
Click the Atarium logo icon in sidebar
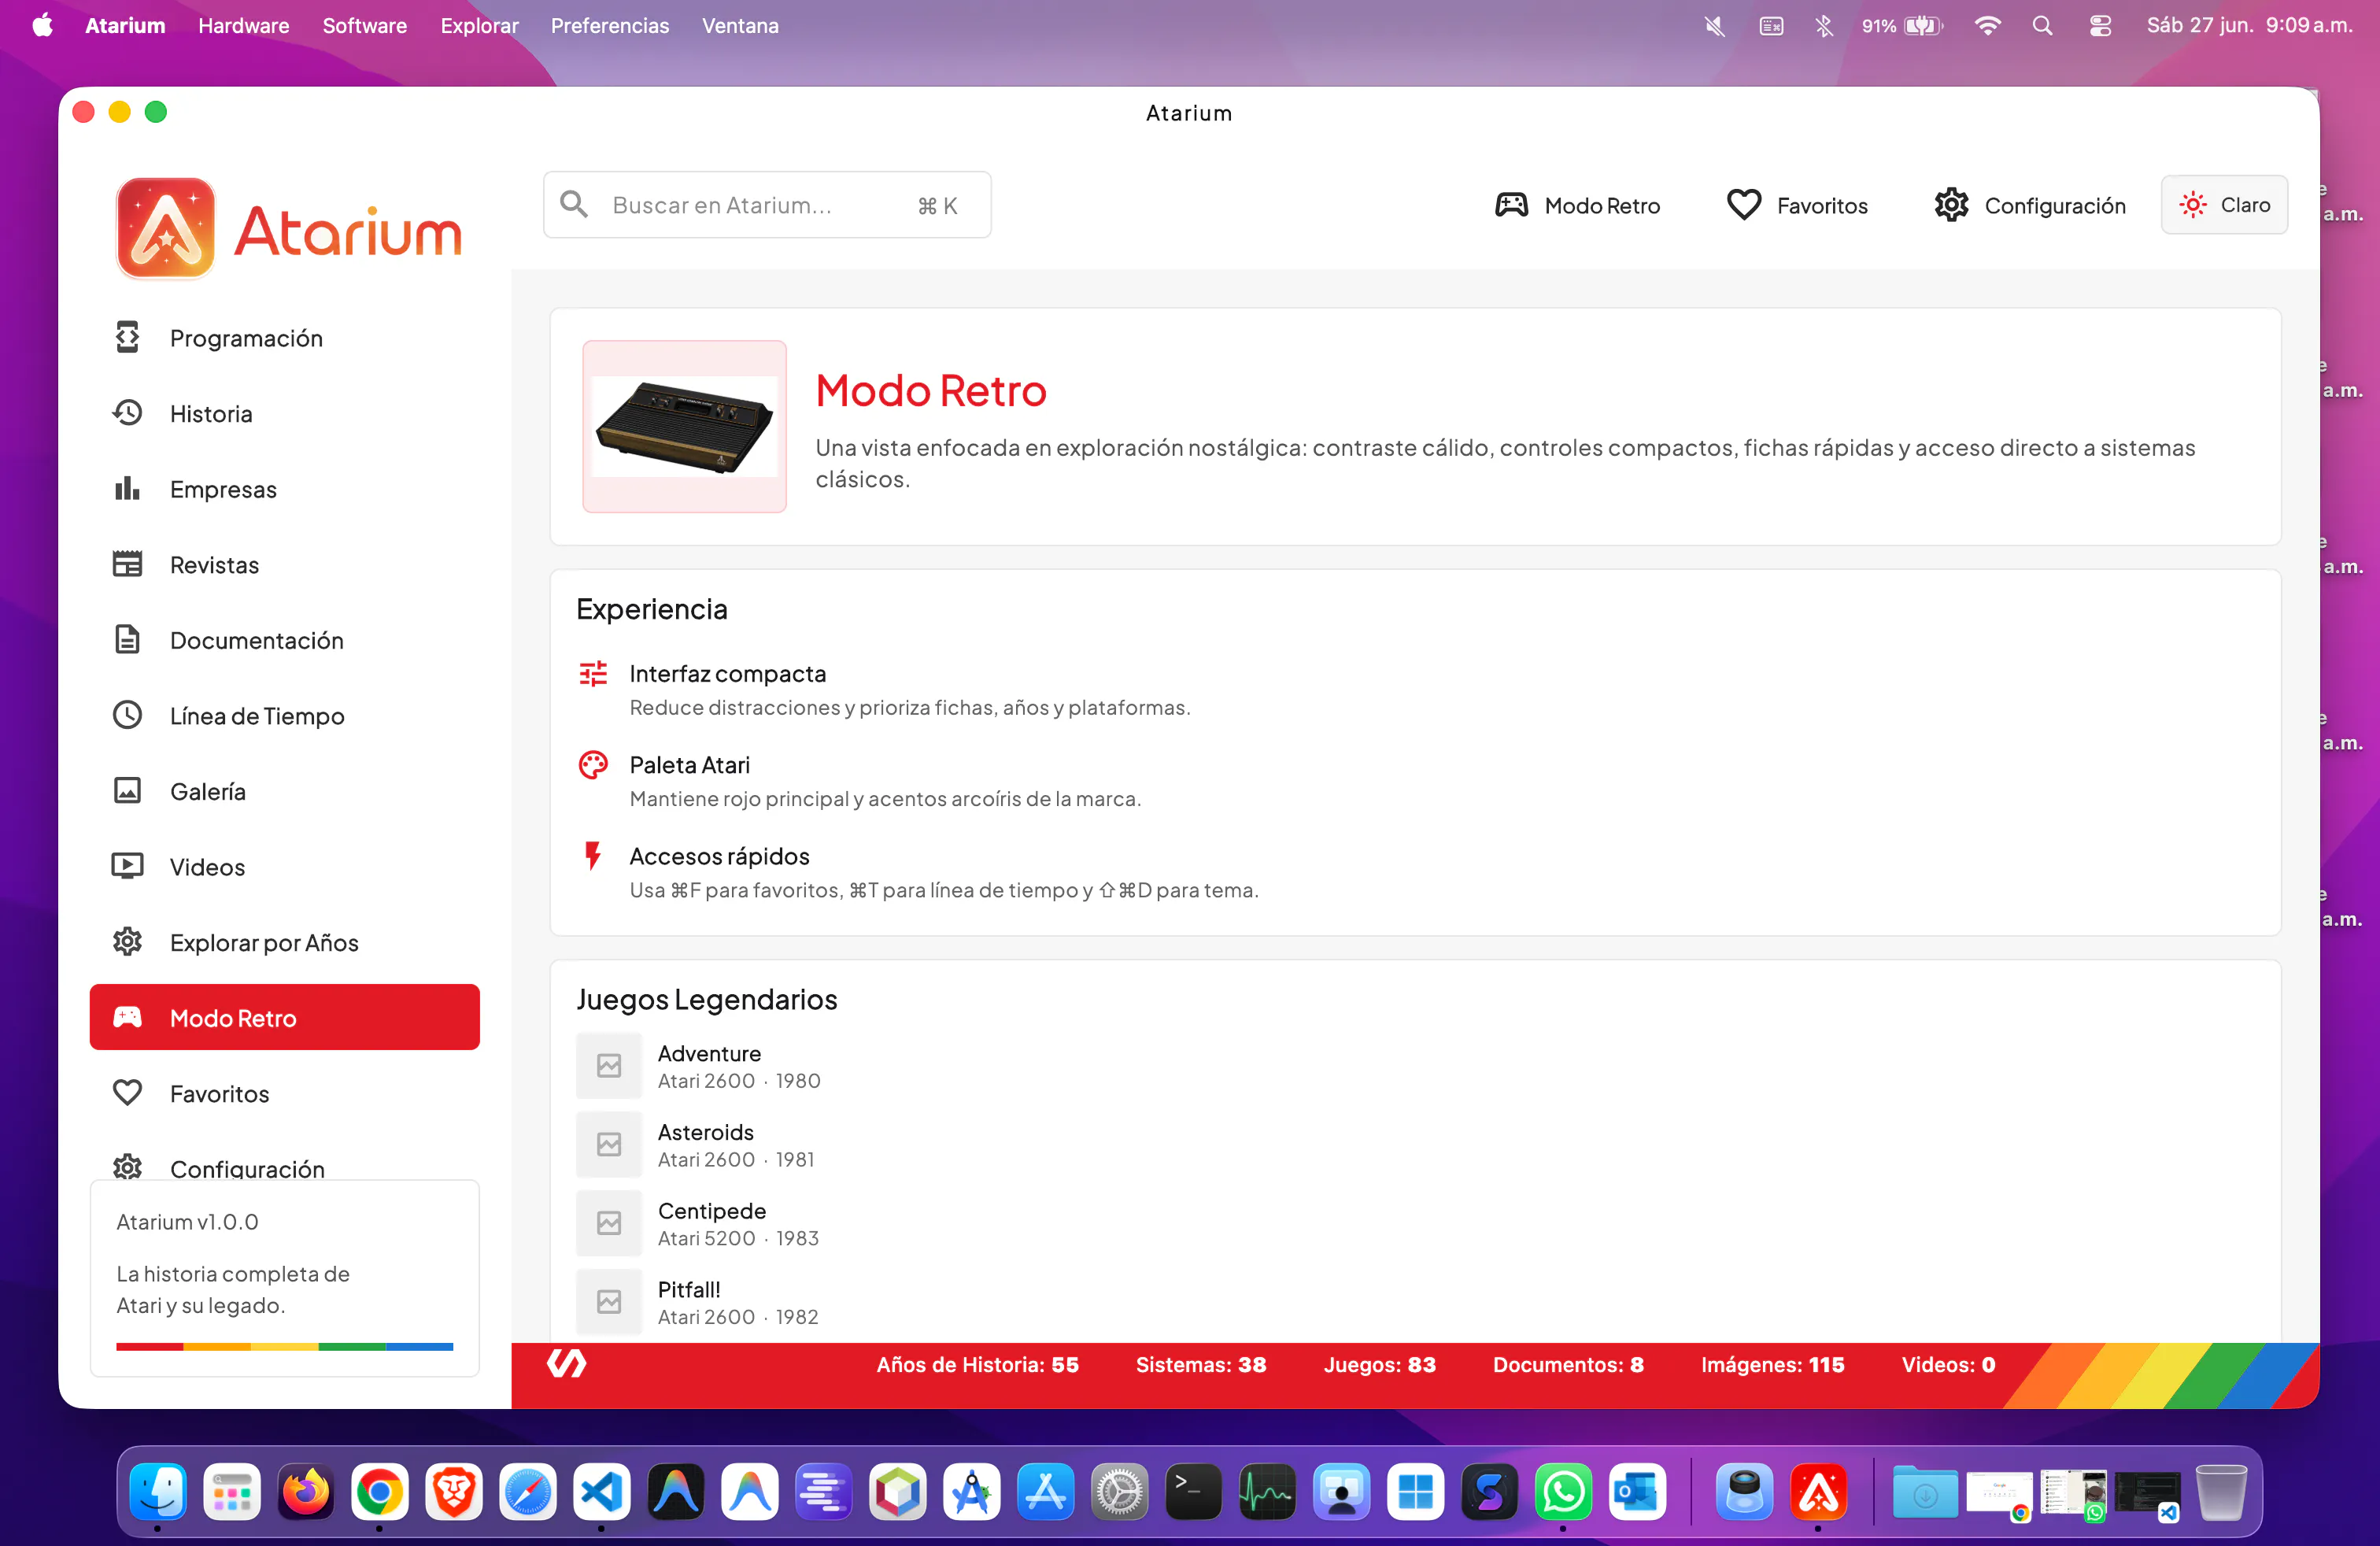click(x=165, y=229)
